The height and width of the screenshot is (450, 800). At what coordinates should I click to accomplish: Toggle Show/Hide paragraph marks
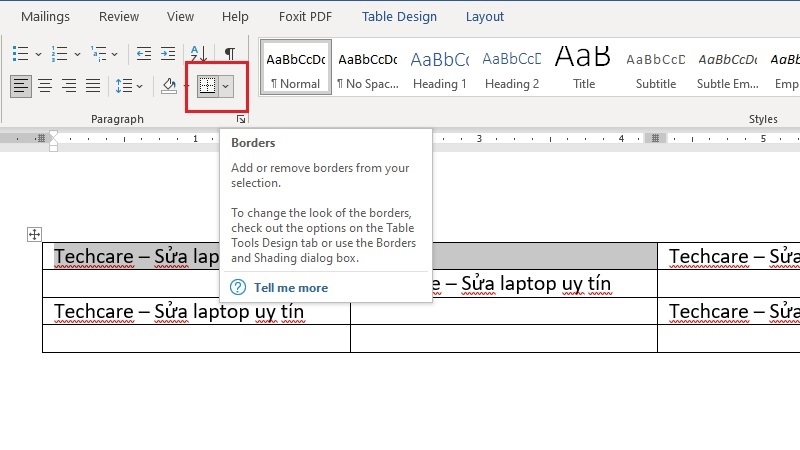(230, 53)
